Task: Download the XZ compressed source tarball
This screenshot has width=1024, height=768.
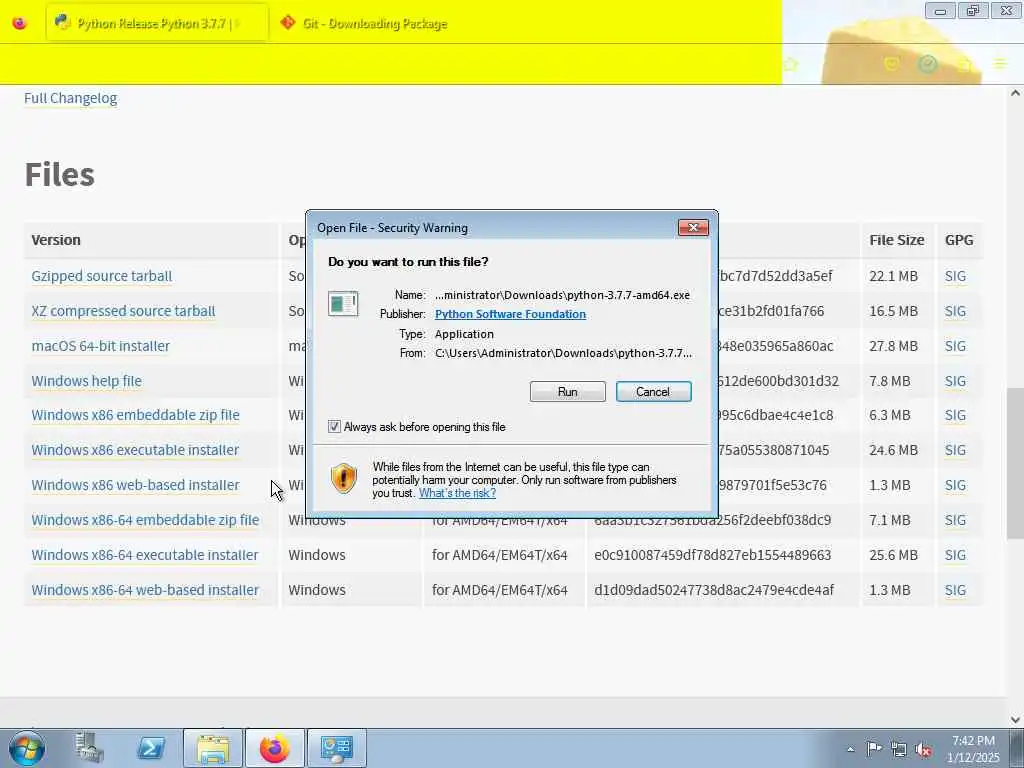Action: 123,311
